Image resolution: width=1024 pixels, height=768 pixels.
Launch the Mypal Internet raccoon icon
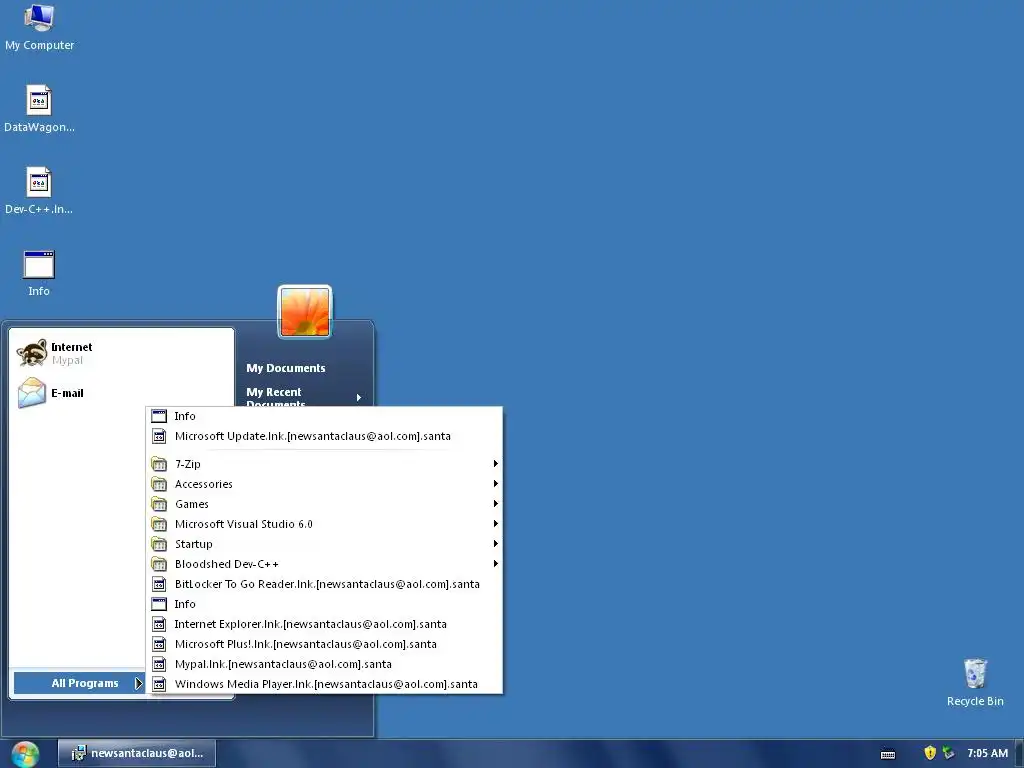(x=31, y=353)
